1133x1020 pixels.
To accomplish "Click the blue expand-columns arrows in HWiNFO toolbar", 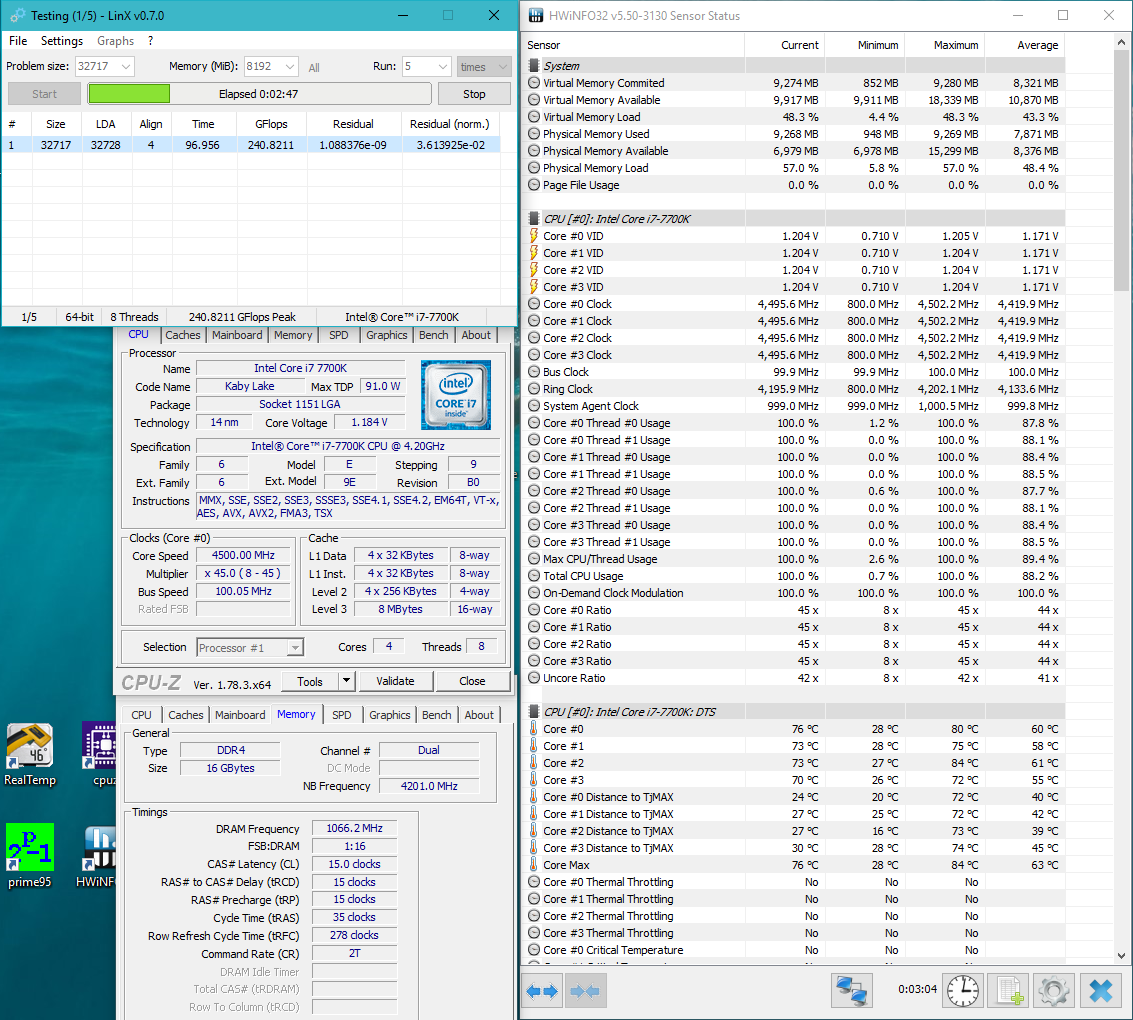I will click(542, 991).
